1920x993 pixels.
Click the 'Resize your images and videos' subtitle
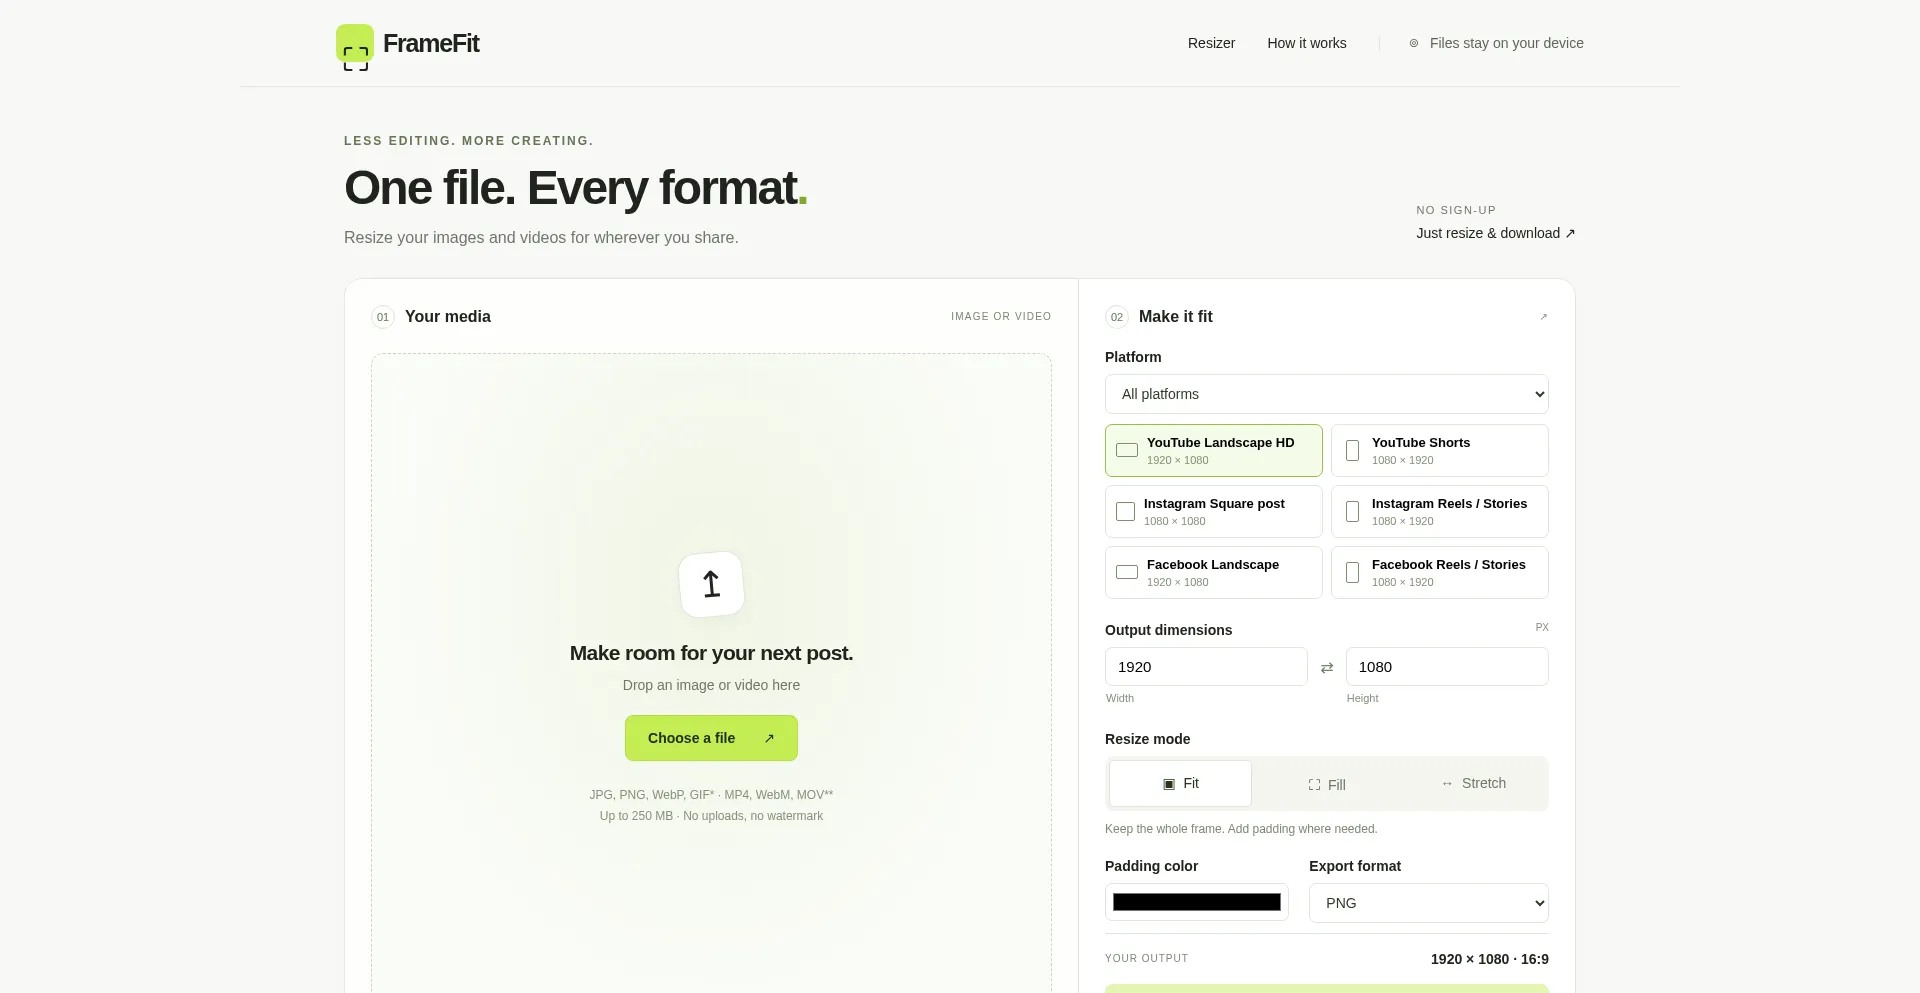(541, 238)
